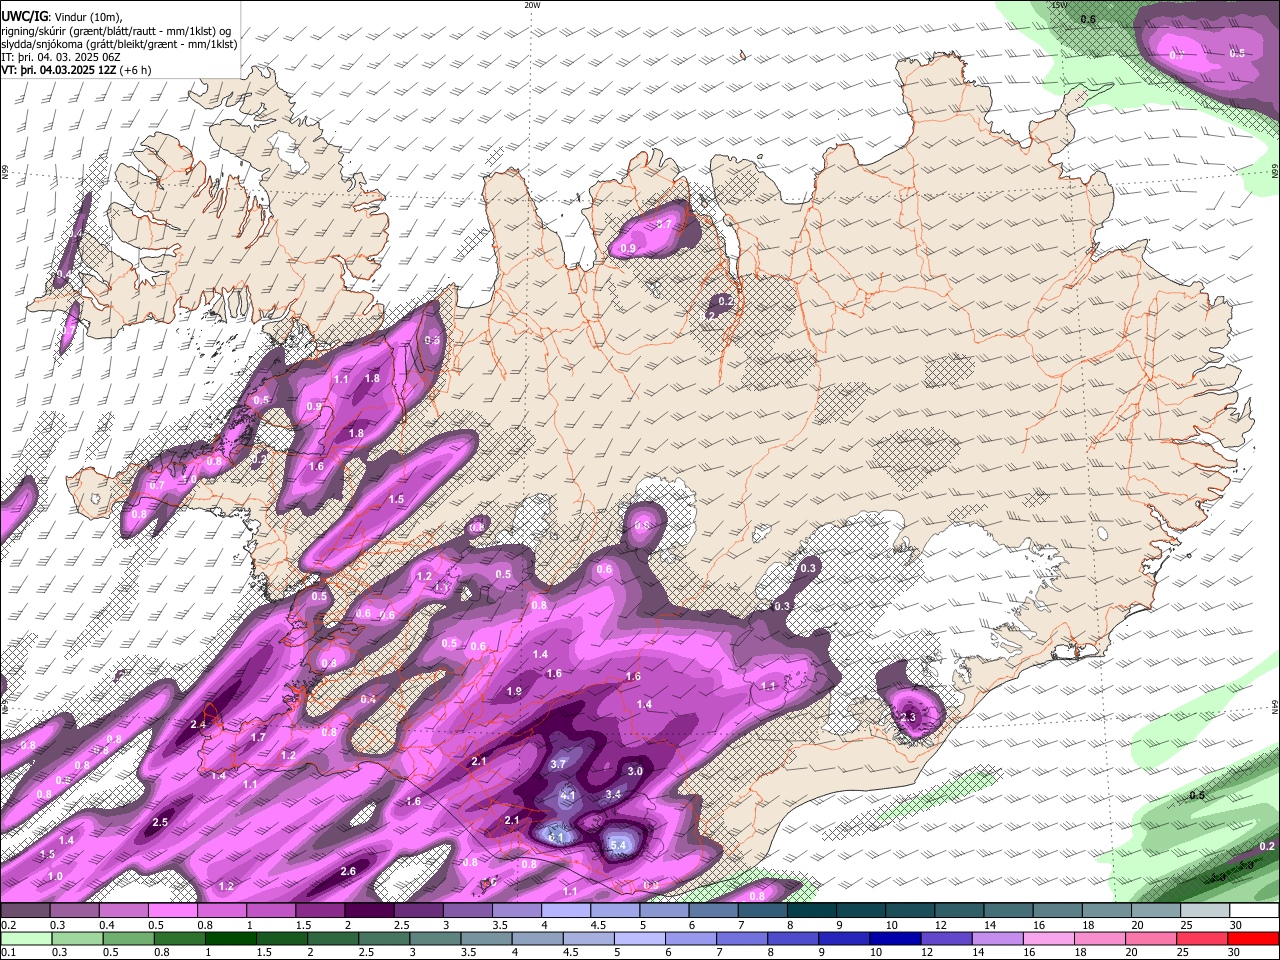Select the '3.4' precipitation value on the map
Screen dimensions: 1280x960
[614, 794]
